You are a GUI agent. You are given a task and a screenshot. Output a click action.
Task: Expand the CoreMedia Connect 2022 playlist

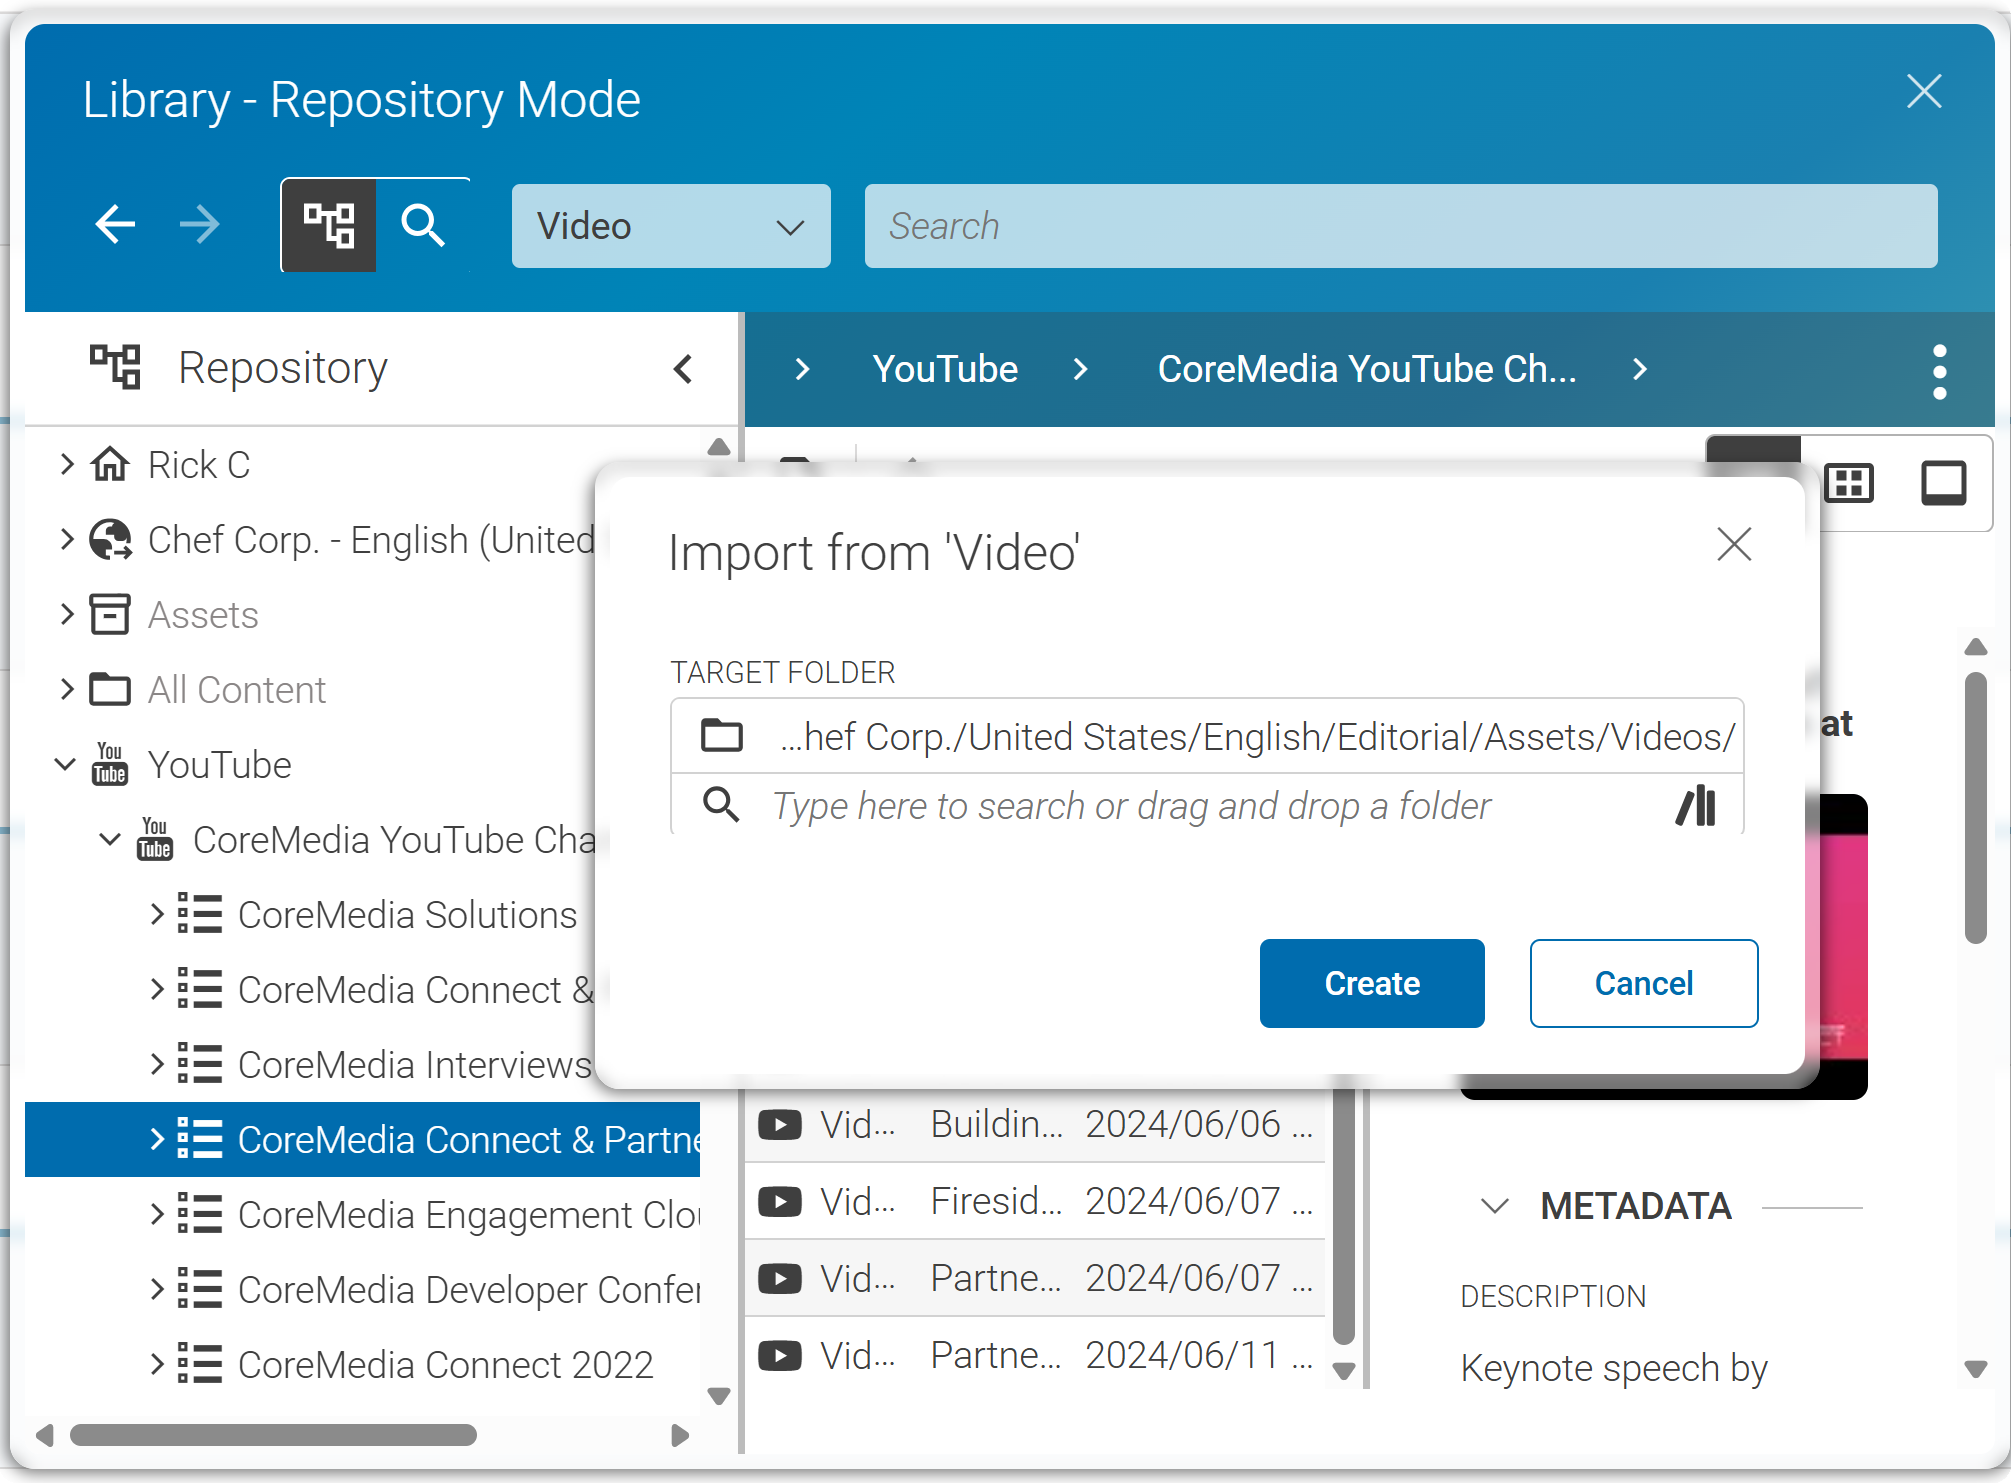coord(157,1365)
